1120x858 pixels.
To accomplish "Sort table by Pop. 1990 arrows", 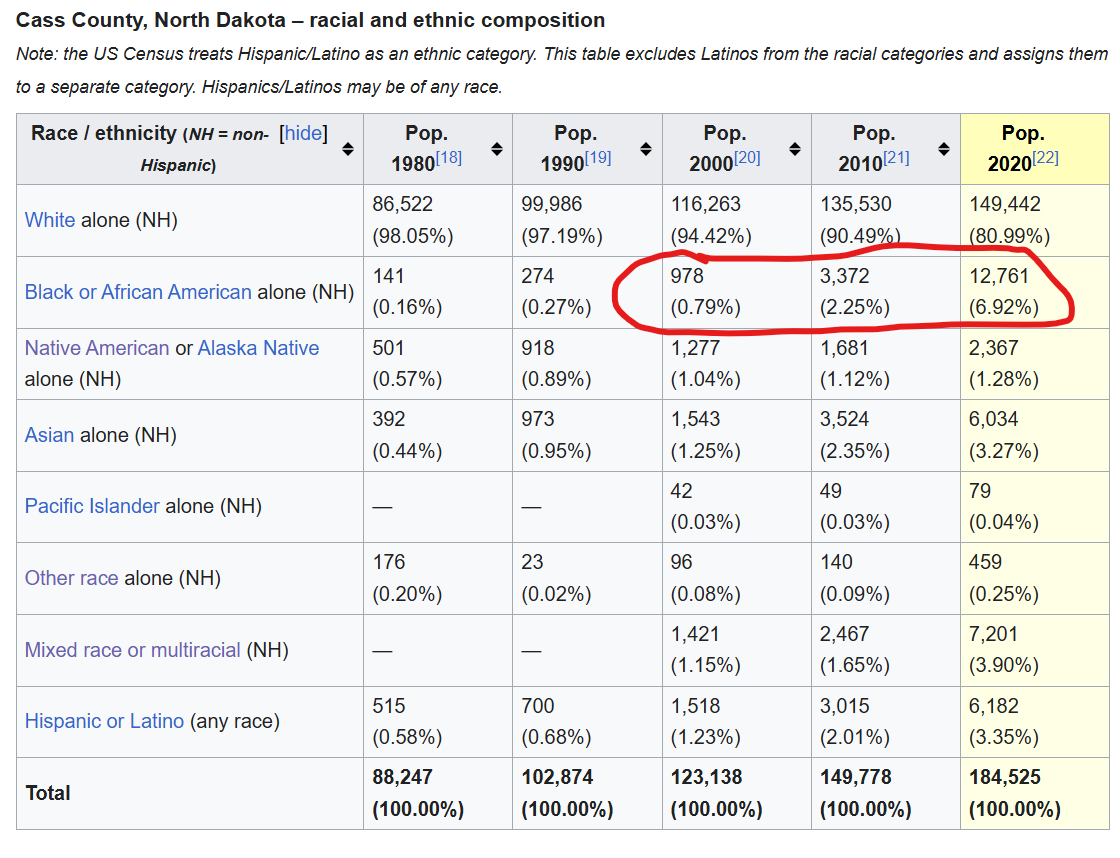I will 646,149.
